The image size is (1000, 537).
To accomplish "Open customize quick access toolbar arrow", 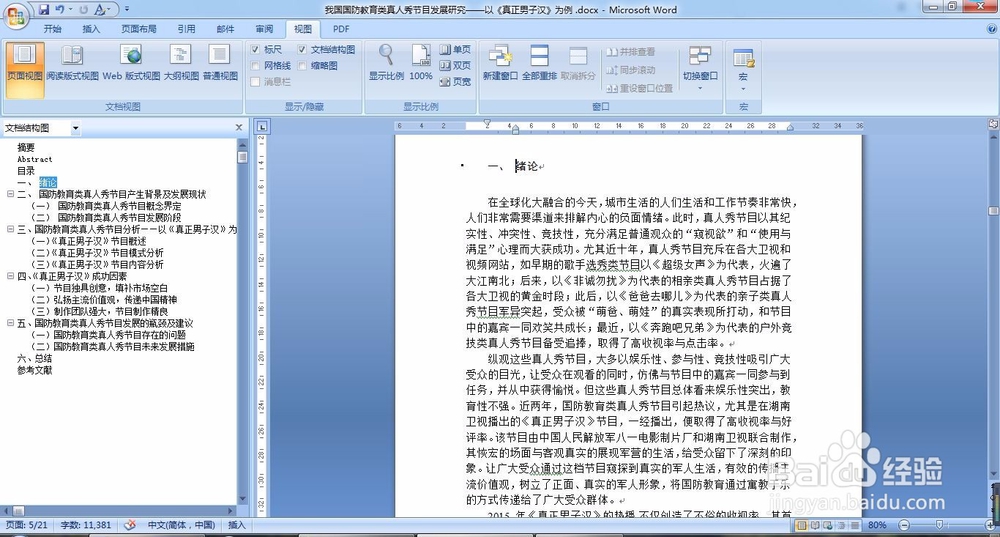I will (x=127, y=10).
